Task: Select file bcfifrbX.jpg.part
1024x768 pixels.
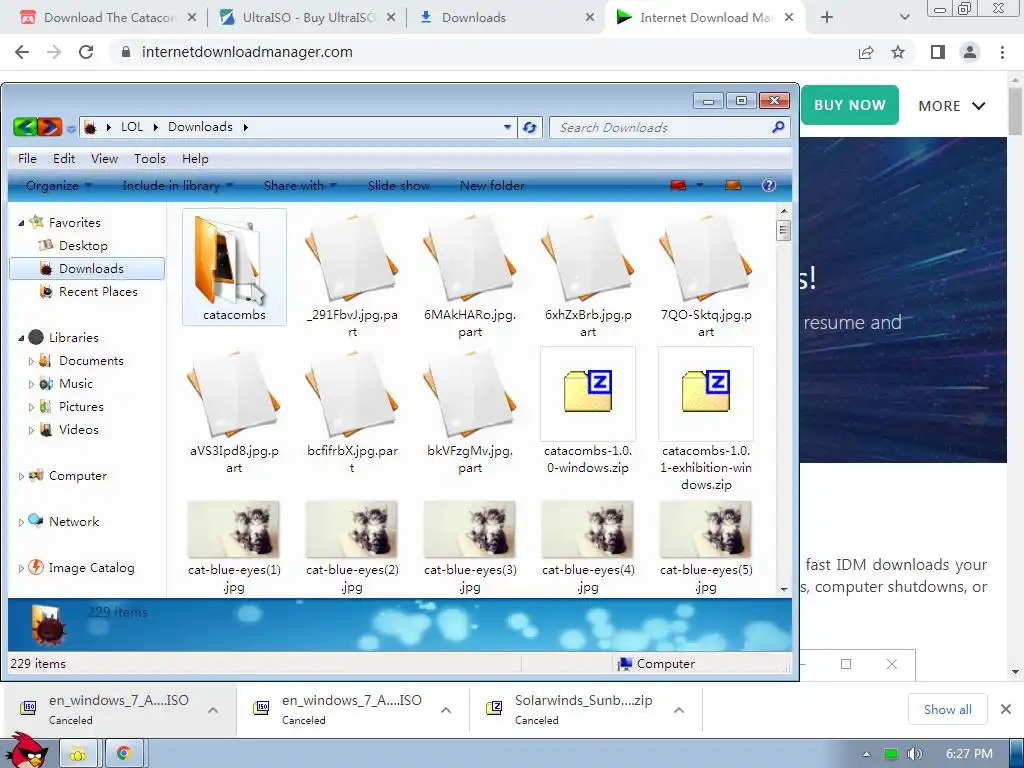Action: click(352, 410)
